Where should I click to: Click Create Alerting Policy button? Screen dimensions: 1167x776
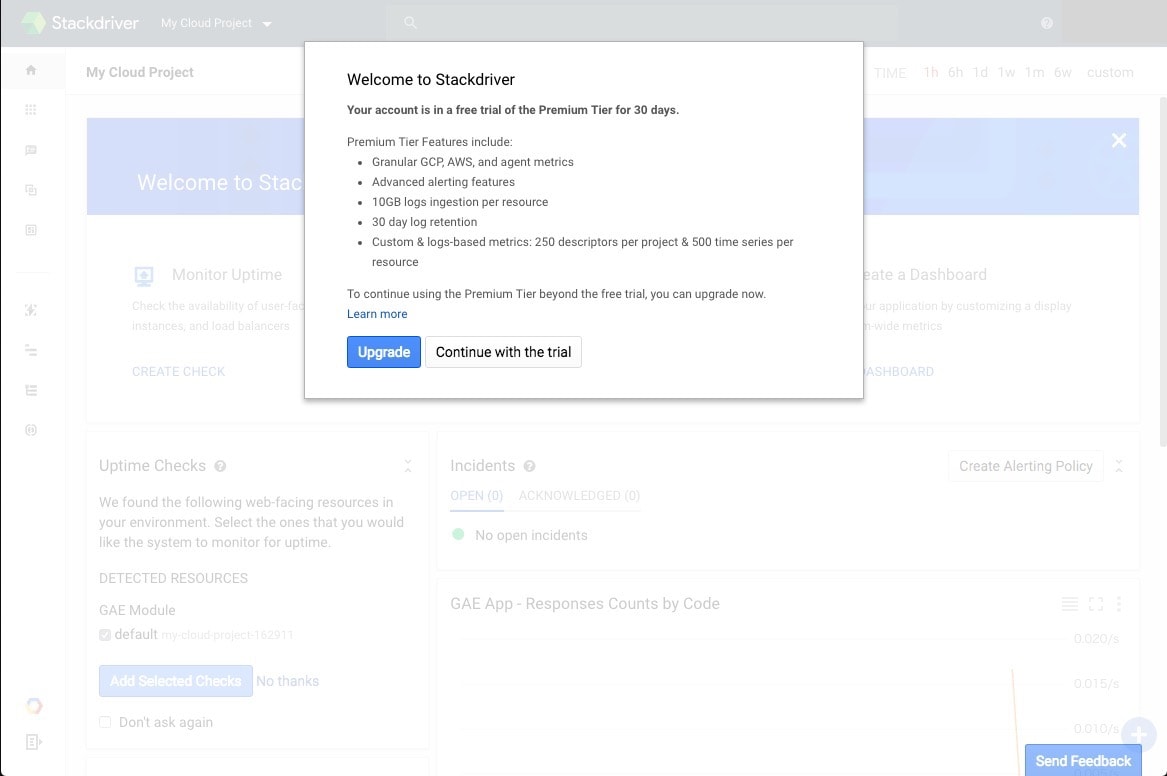click(x=1026, y=466)
